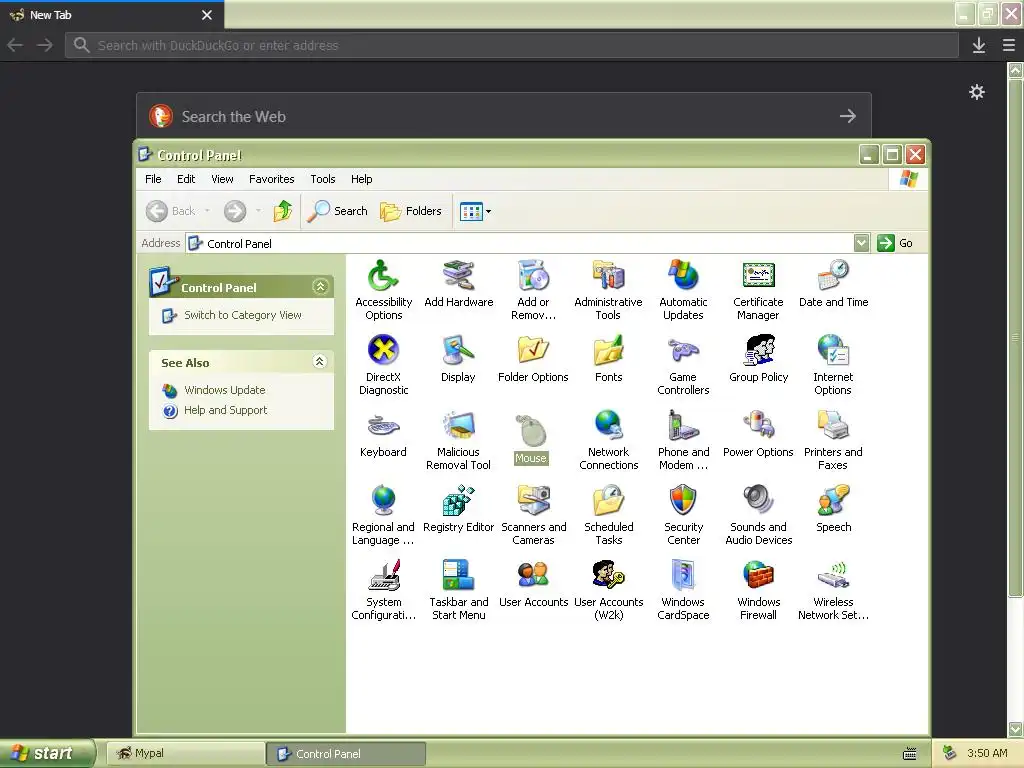Click the Mypal browser address bar
This screenshot has height=768, width=1024.
pos(511,45)
